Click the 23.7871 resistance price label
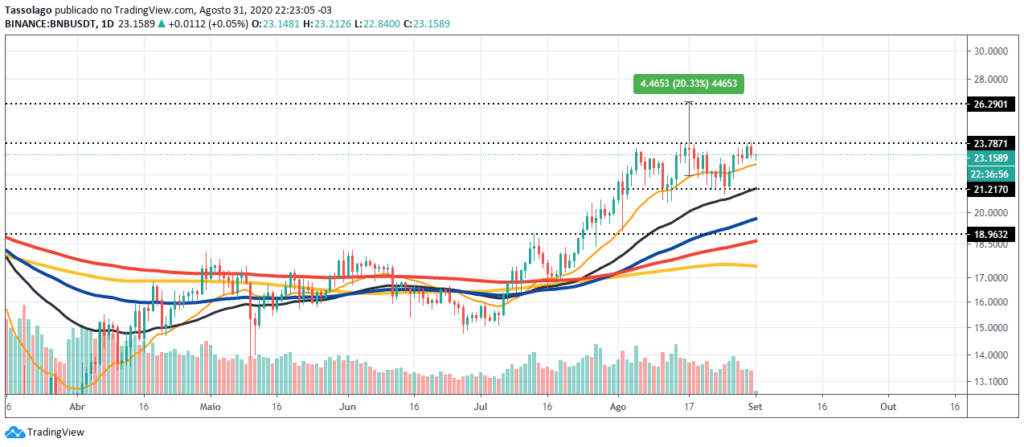This screenshot has height=447, width=1024. (991, 144)
